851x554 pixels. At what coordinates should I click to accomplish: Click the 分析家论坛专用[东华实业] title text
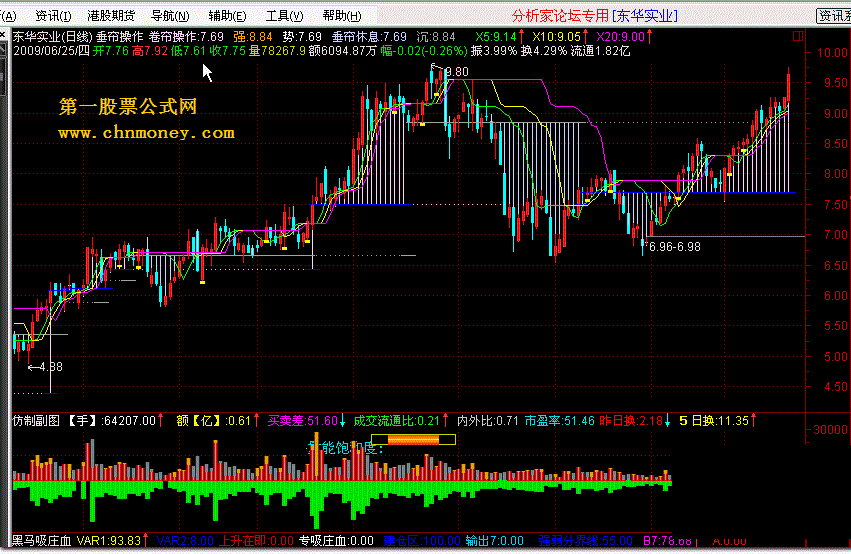click(x=595, y=16)
